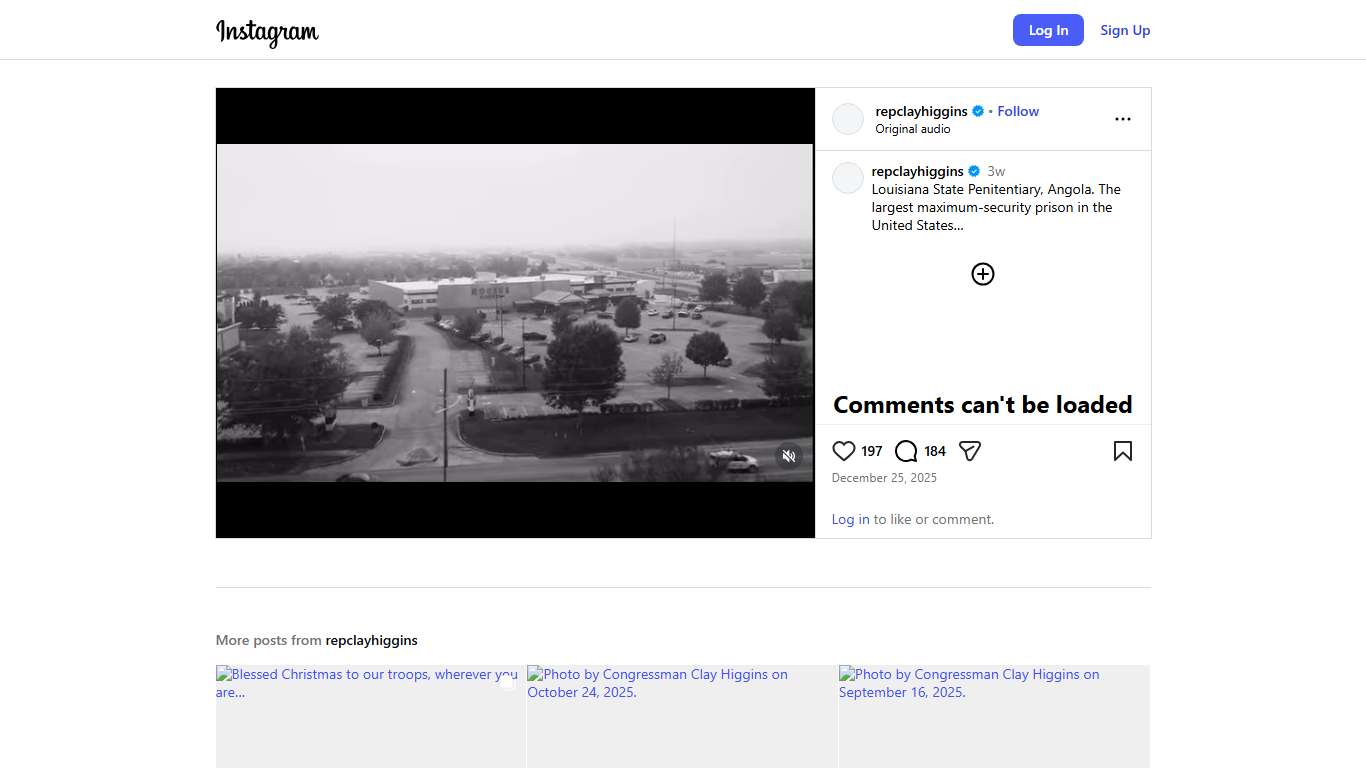1366x768 pixels.
Task: Unmute the video with speaker icon
Action: coord(789,456)
